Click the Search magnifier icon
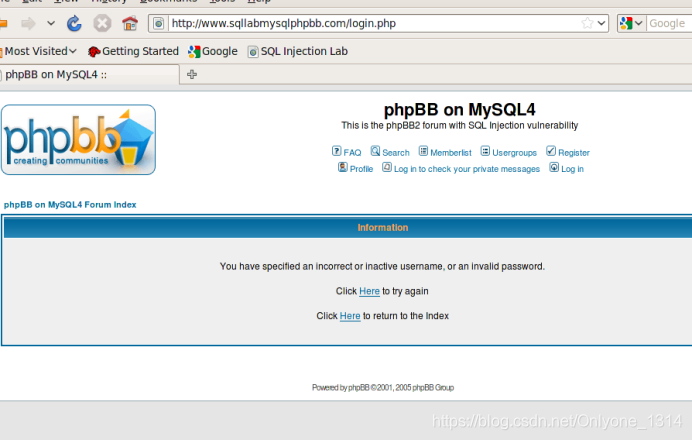 [375, 151]
